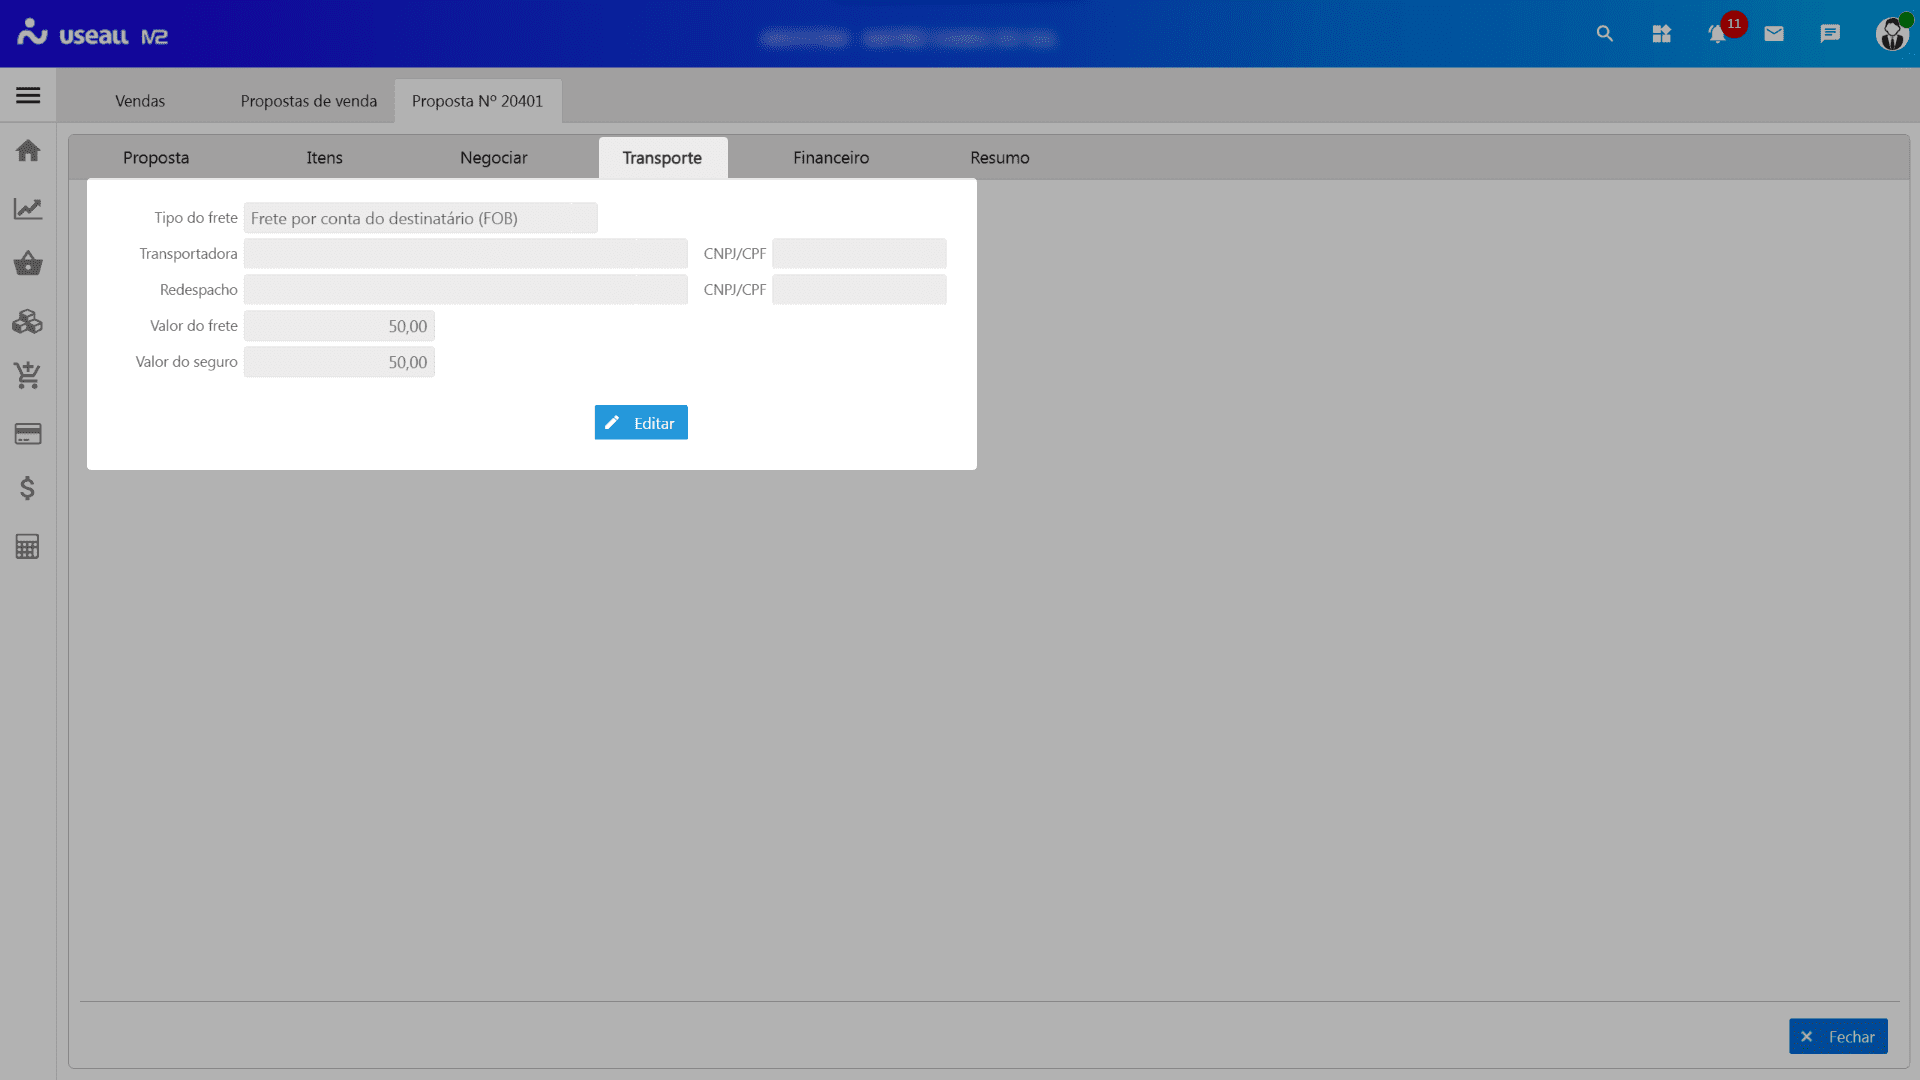Open the Propostas de venda tab
This screenshot has width=1920, height=1080.
pos(308,101)
